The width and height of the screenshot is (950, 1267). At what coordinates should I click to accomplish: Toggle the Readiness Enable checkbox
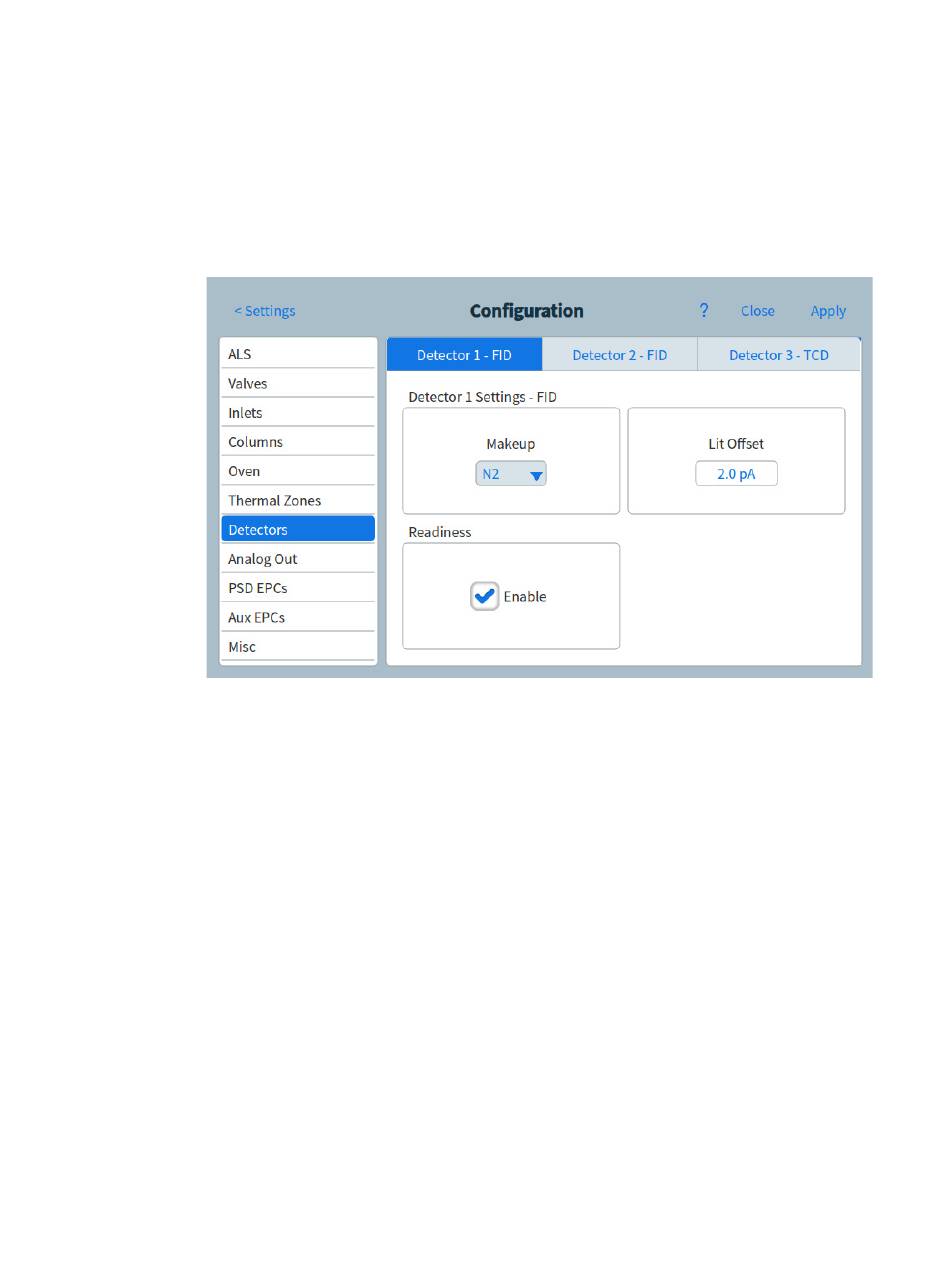[485, 596]
